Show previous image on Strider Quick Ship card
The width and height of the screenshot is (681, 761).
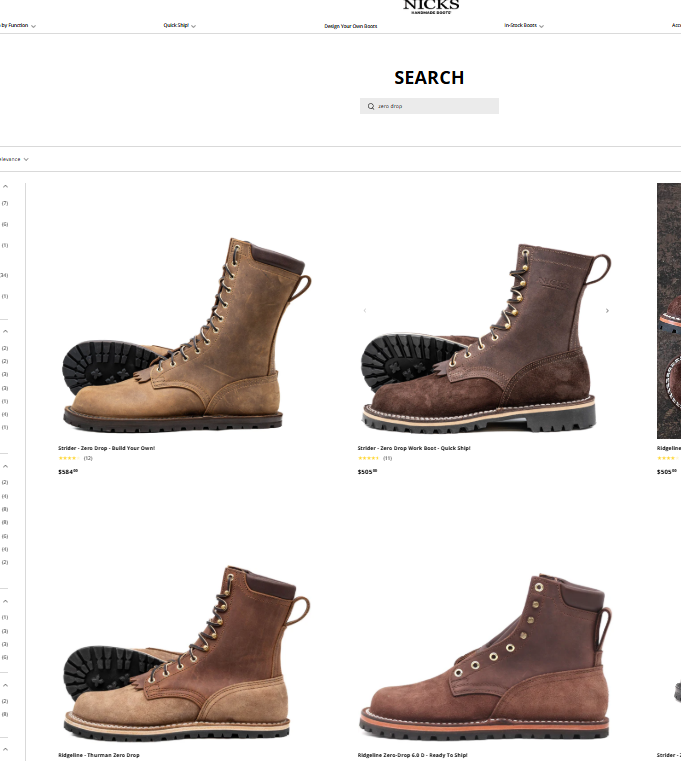365,311
